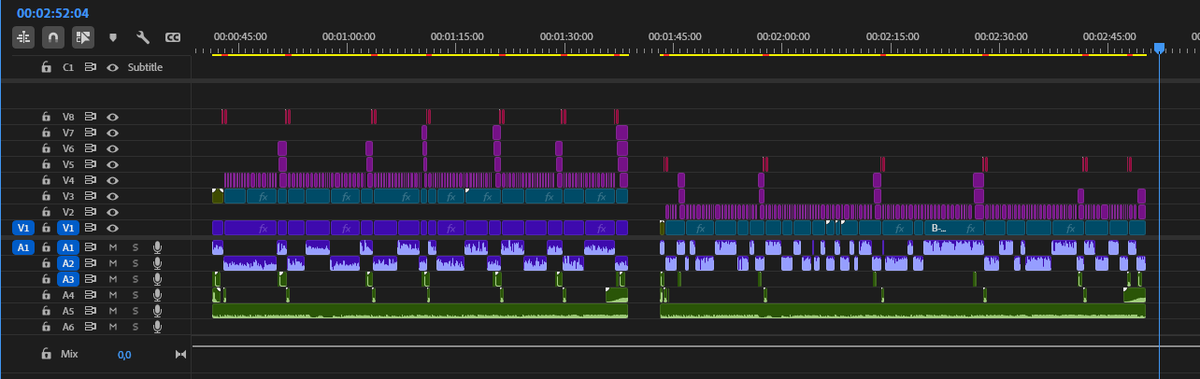Enable voice-over record on track A3
The width and height of the screenshot is (1200, 379).
(157, 279)
